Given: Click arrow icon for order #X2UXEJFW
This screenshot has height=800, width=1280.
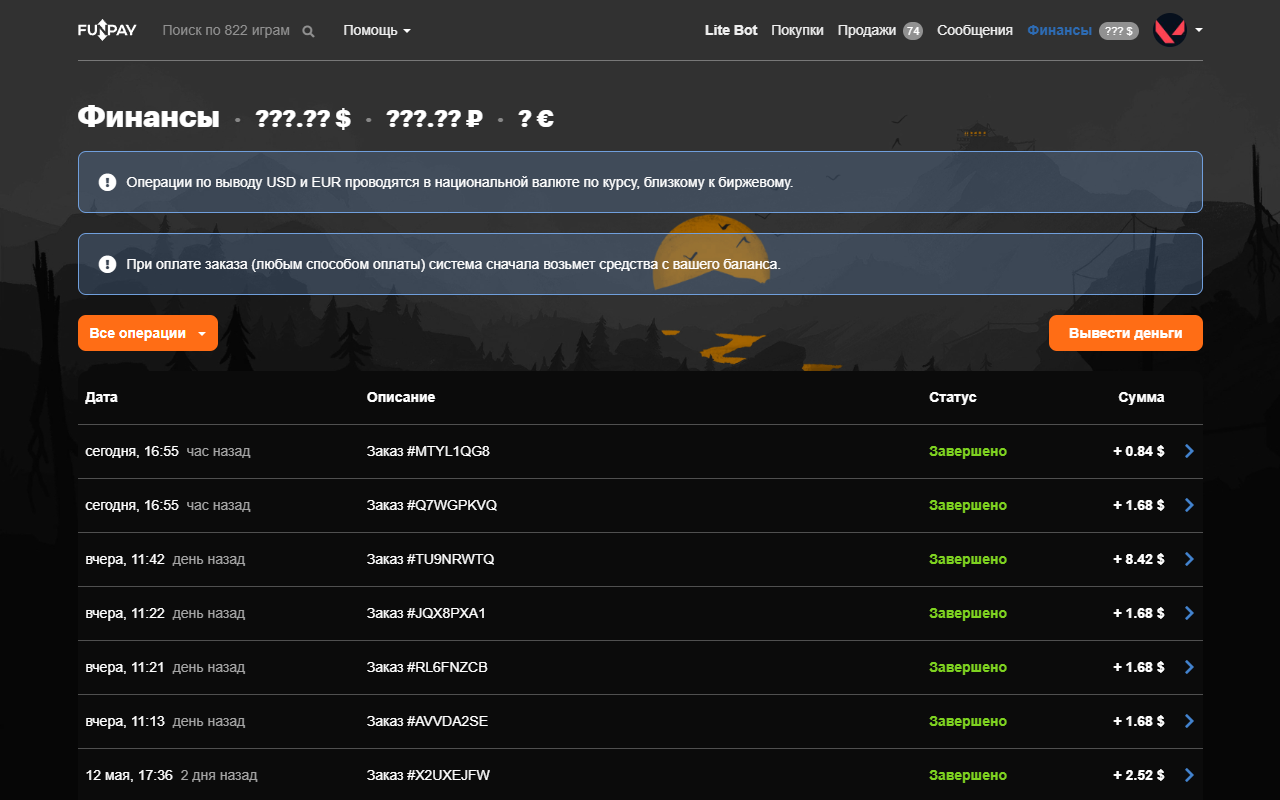Looking at the screenshot, I should click(x=1189, y=775).
